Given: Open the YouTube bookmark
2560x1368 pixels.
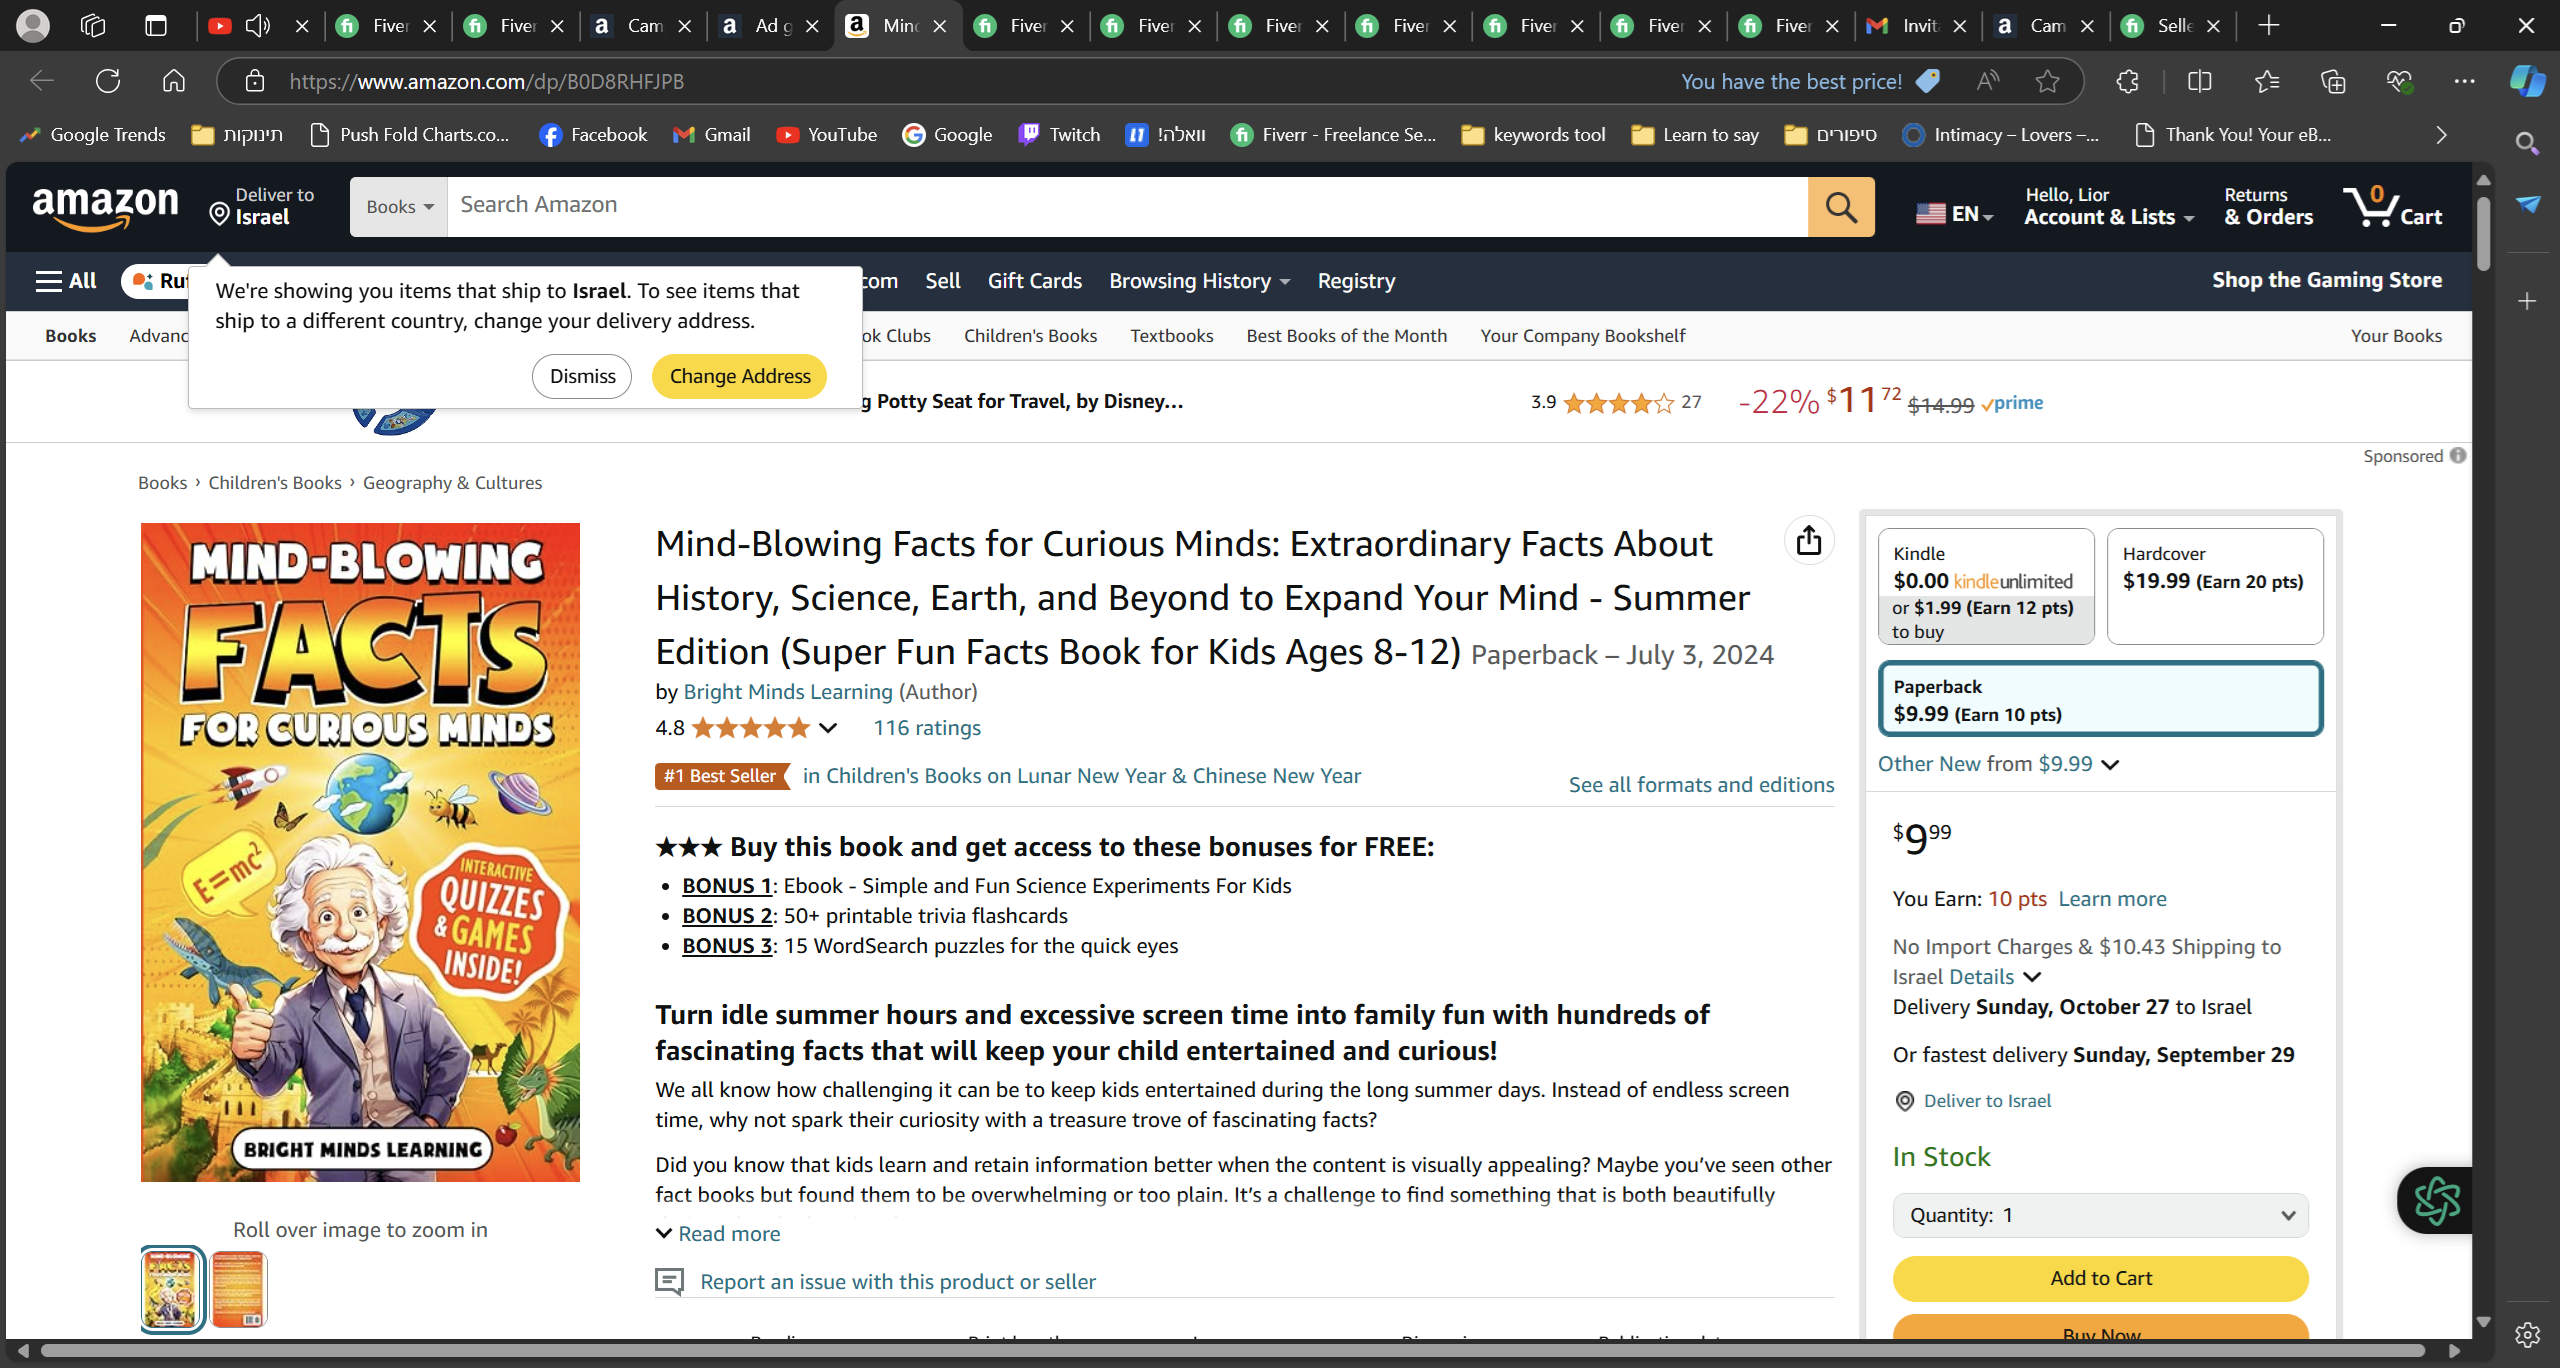Looking at the screenshot, I should pyautogui.click(x=827, y=135).
